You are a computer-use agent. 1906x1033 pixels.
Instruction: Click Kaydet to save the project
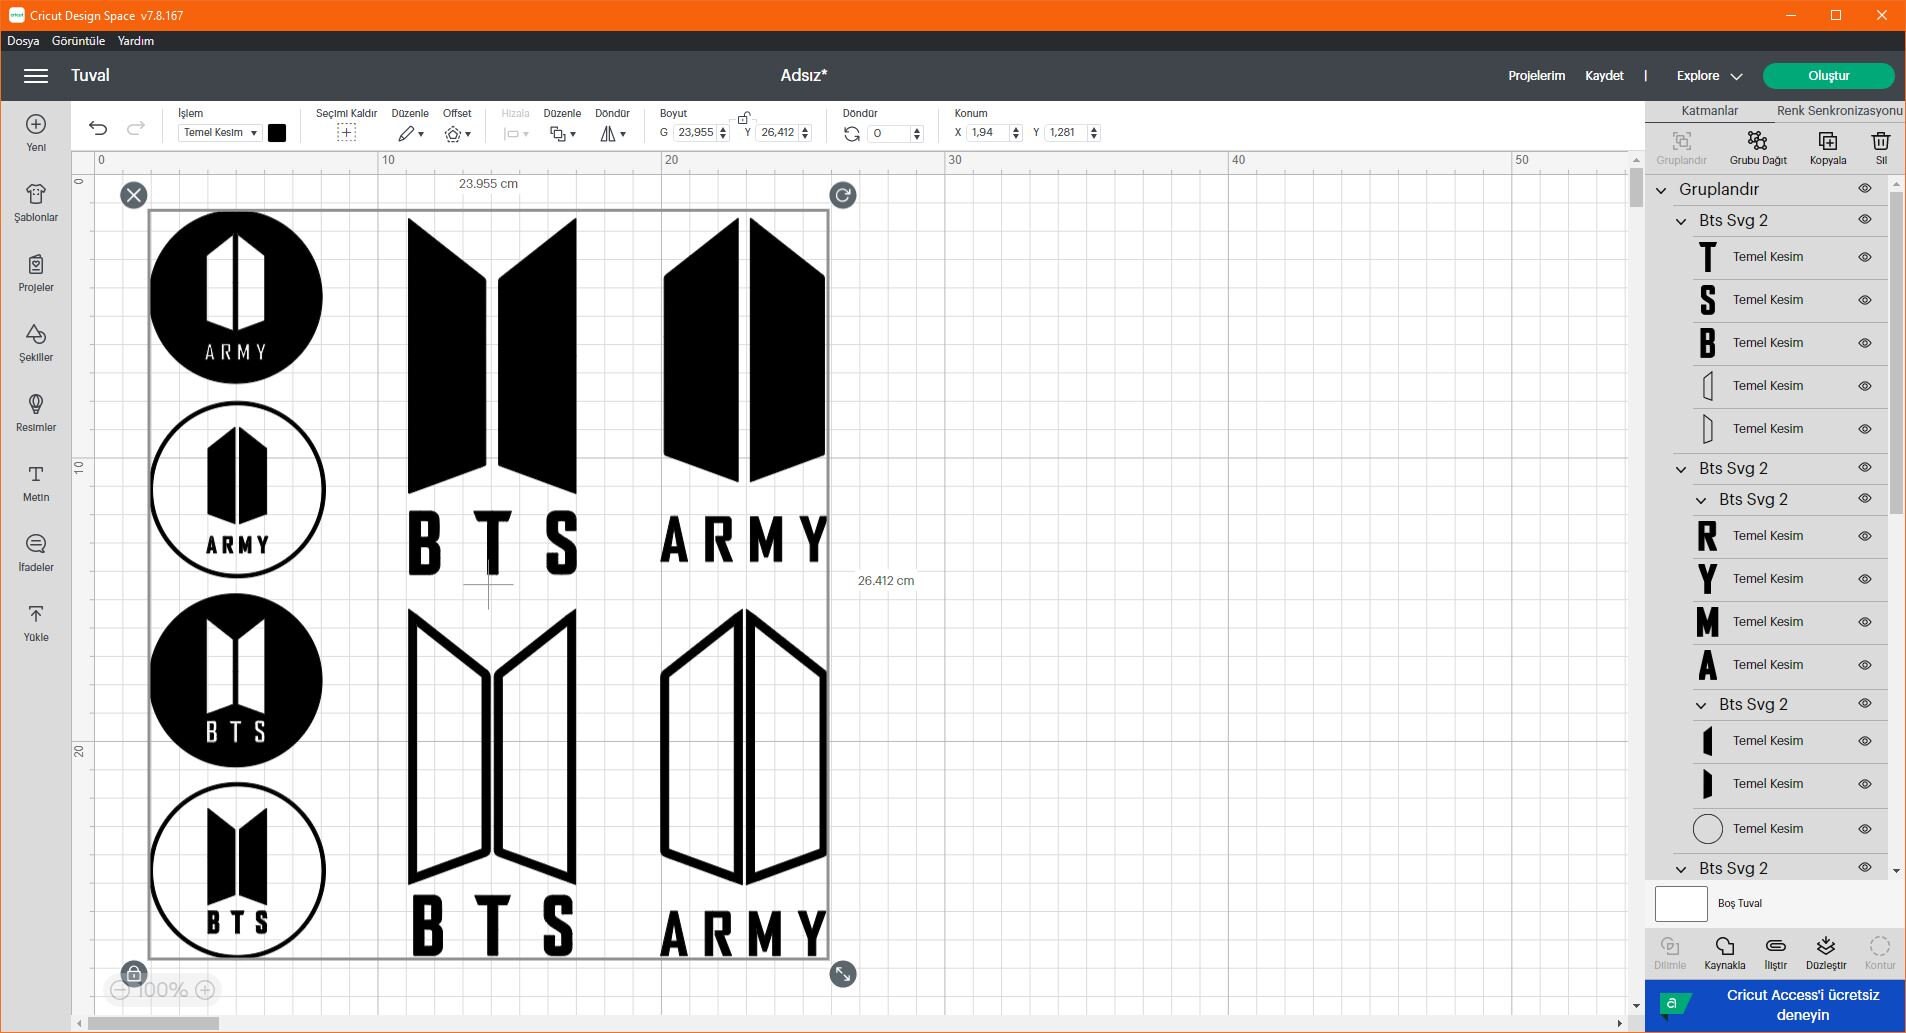(x=1604, y=75)
